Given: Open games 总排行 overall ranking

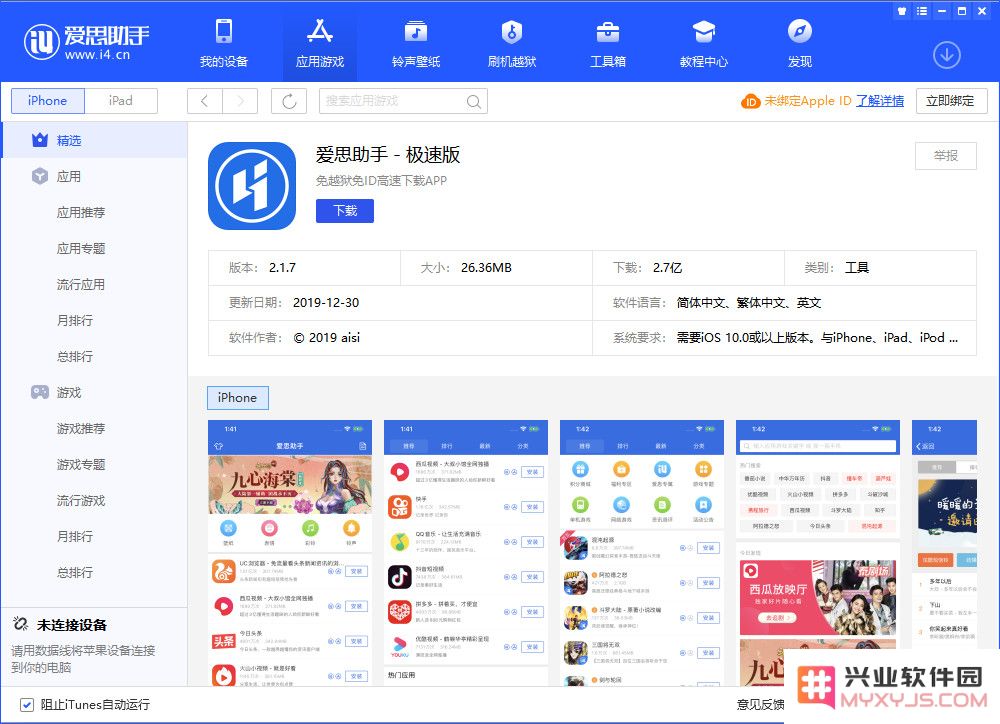Looking at the screenshot, I should (75, 573).
